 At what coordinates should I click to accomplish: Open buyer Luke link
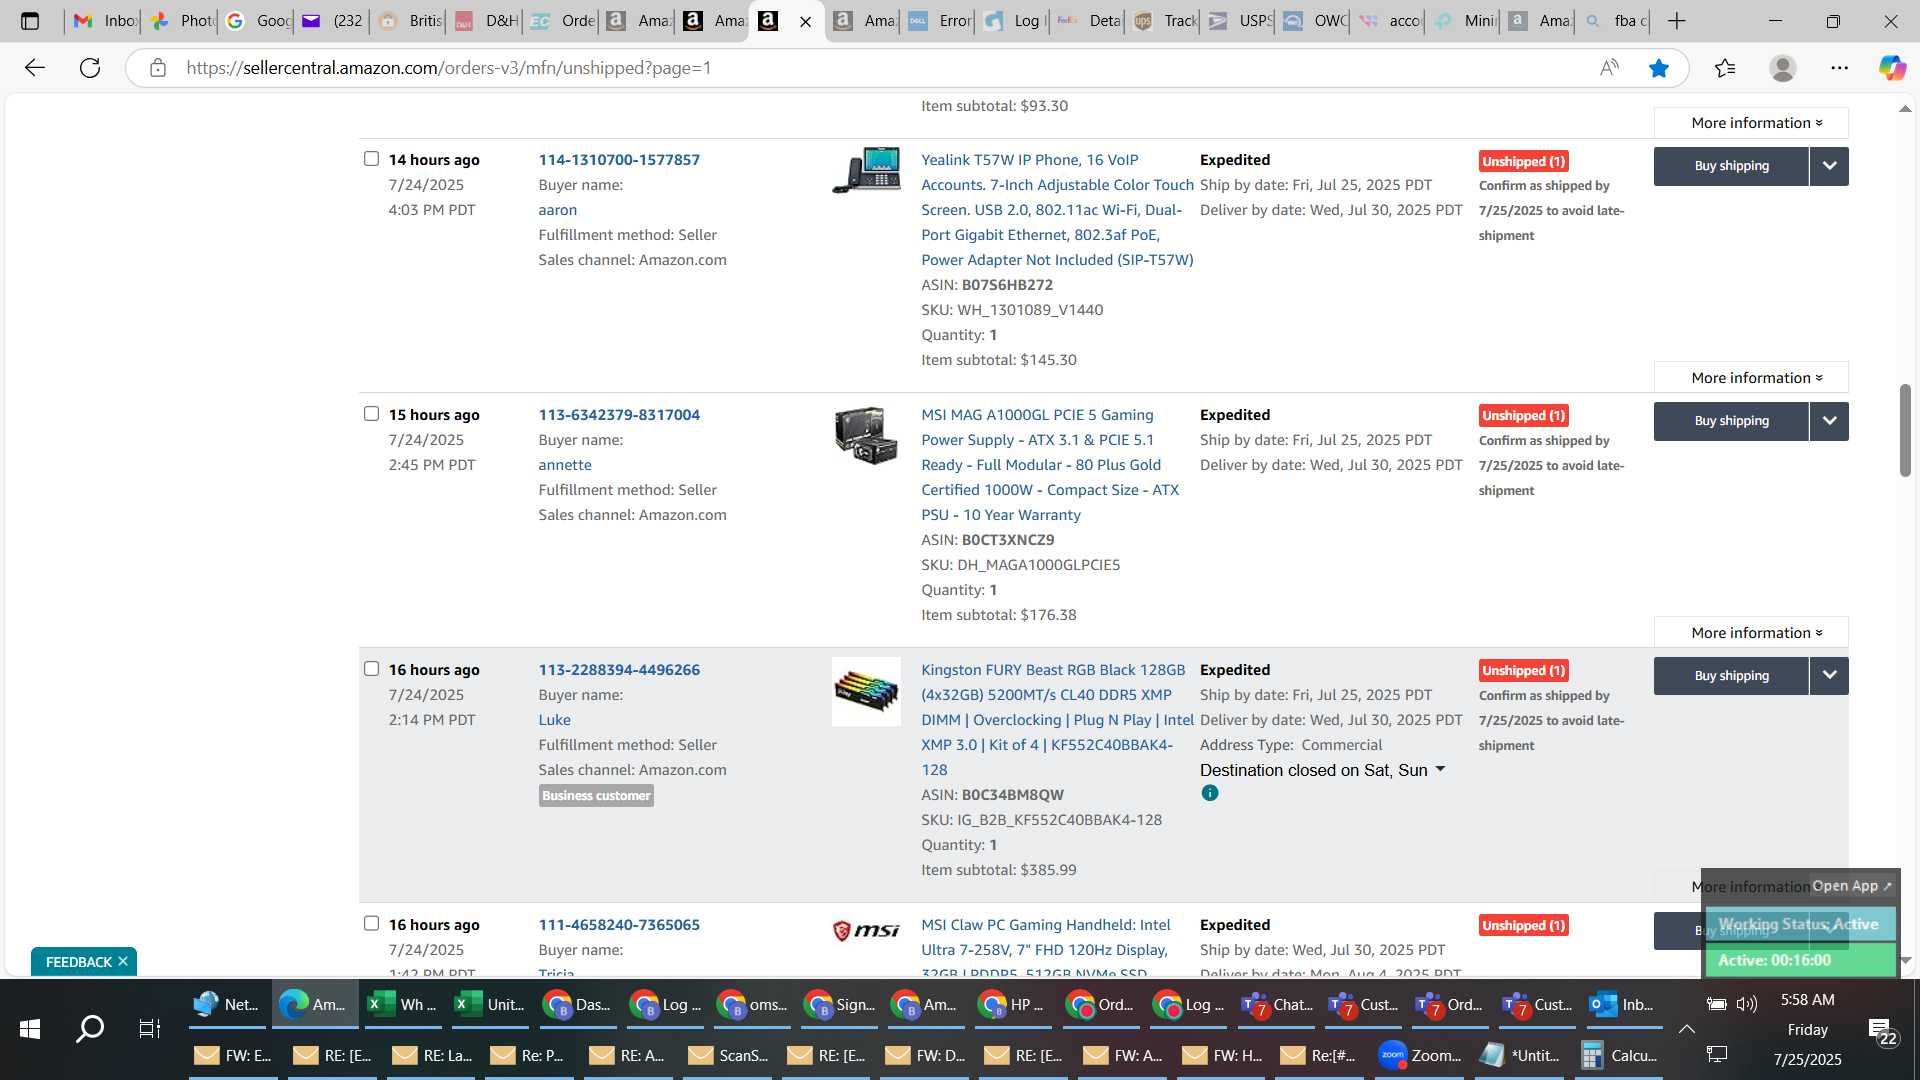554,720
